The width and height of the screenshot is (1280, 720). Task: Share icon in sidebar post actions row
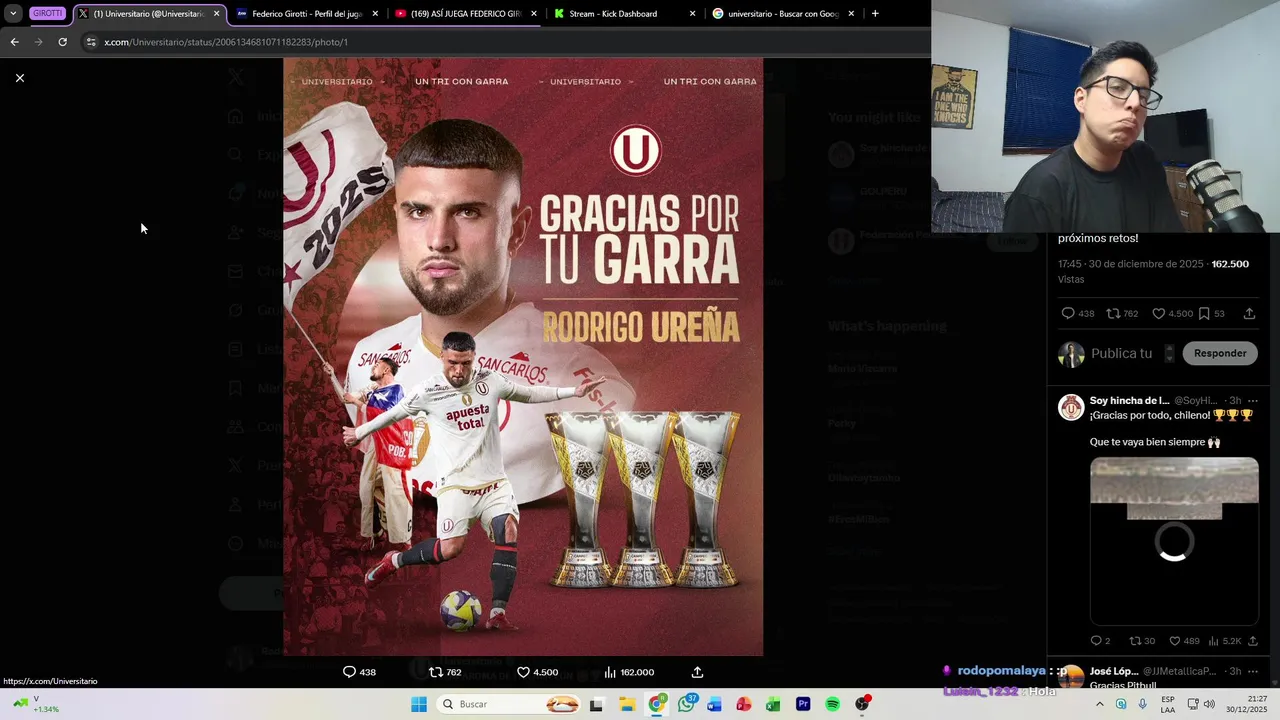tap(1249, 313)
